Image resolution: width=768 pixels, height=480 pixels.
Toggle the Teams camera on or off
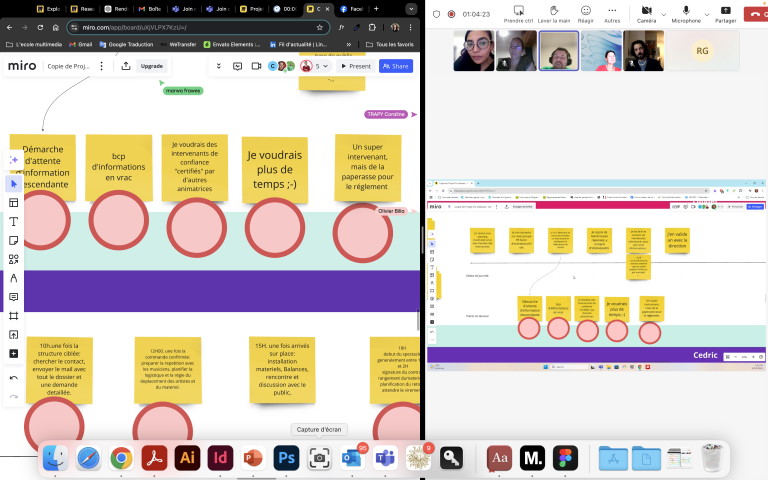645,13
